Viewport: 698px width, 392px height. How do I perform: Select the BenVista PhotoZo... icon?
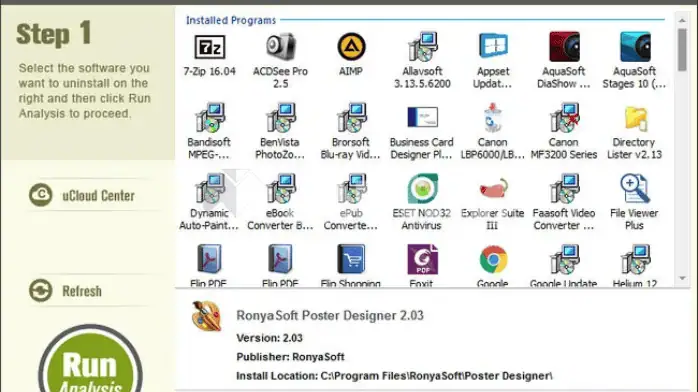[280, 118]
